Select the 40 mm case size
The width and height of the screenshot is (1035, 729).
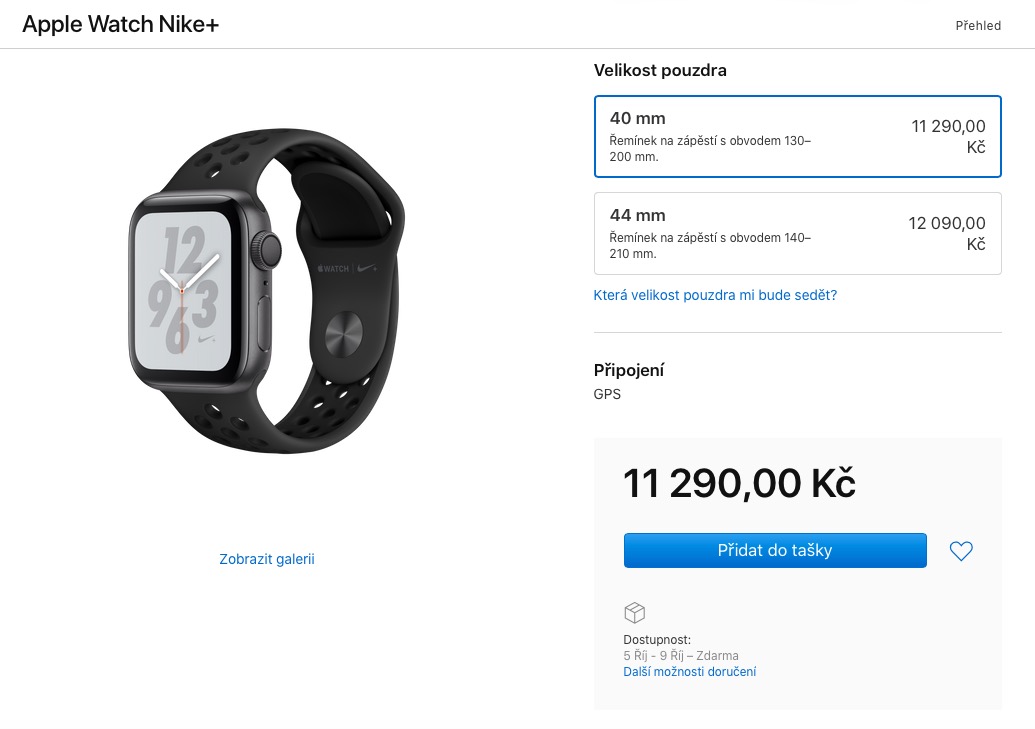[797, 137]
